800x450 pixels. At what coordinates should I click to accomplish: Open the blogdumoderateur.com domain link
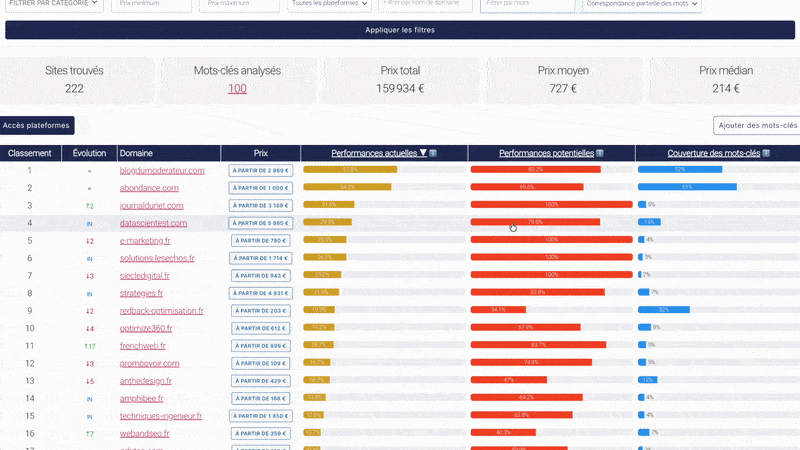162,170
